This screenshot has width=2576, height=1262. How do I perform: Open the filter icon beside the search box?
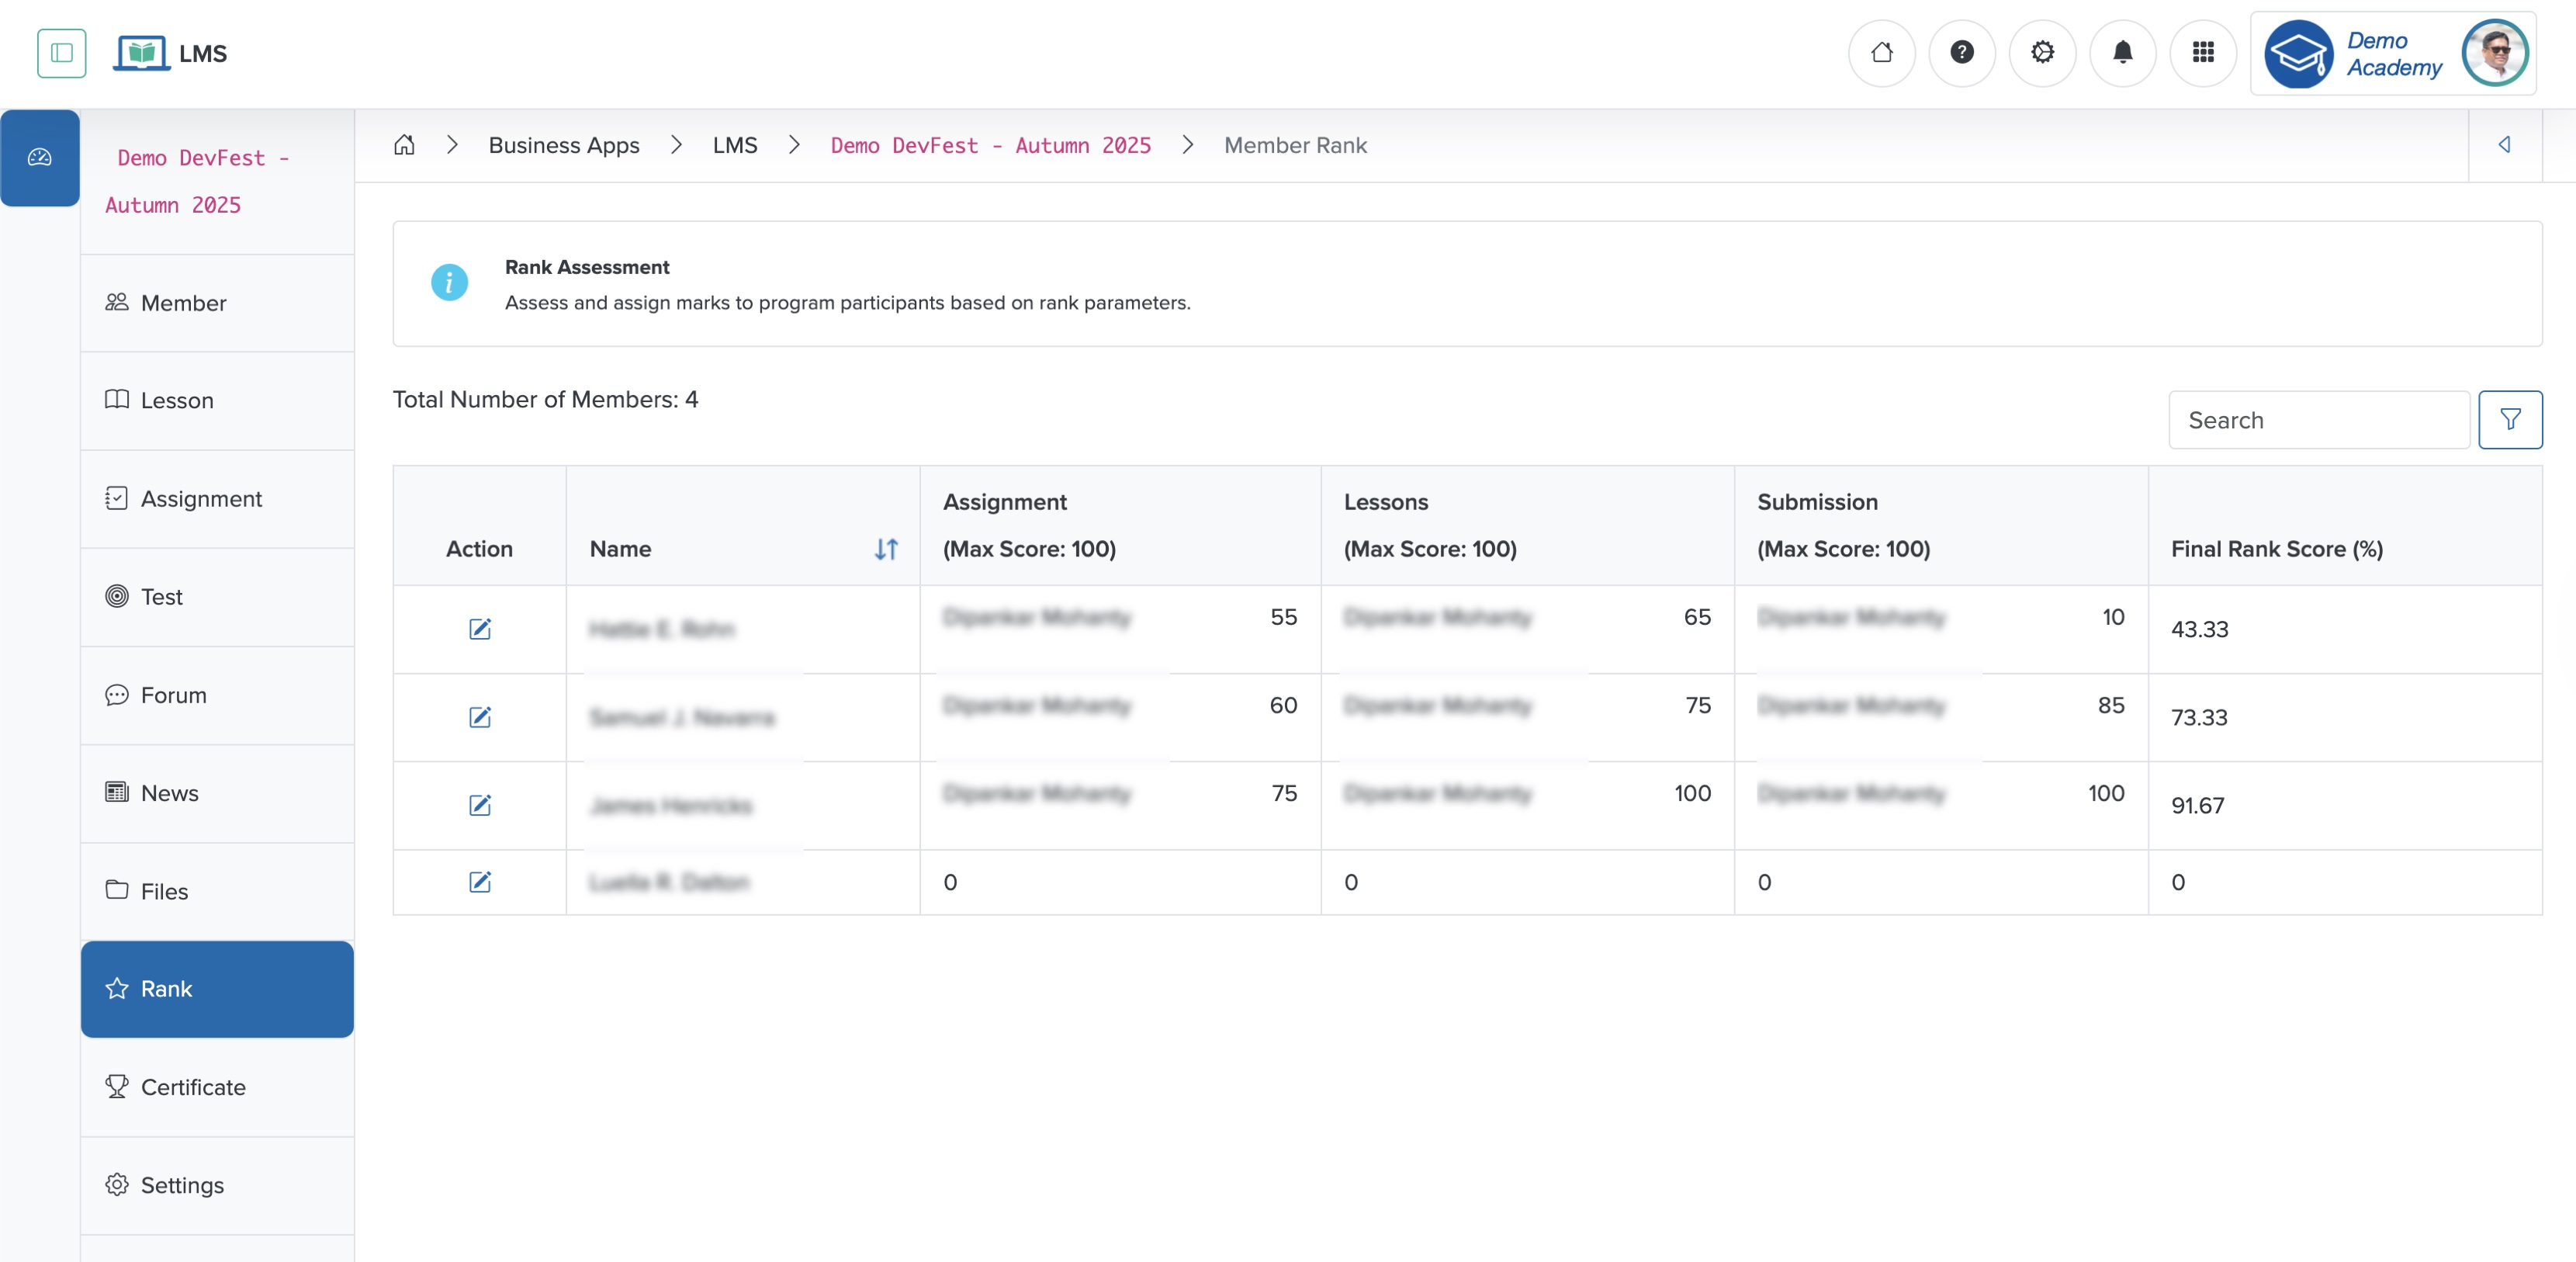tap(2511, 419)
